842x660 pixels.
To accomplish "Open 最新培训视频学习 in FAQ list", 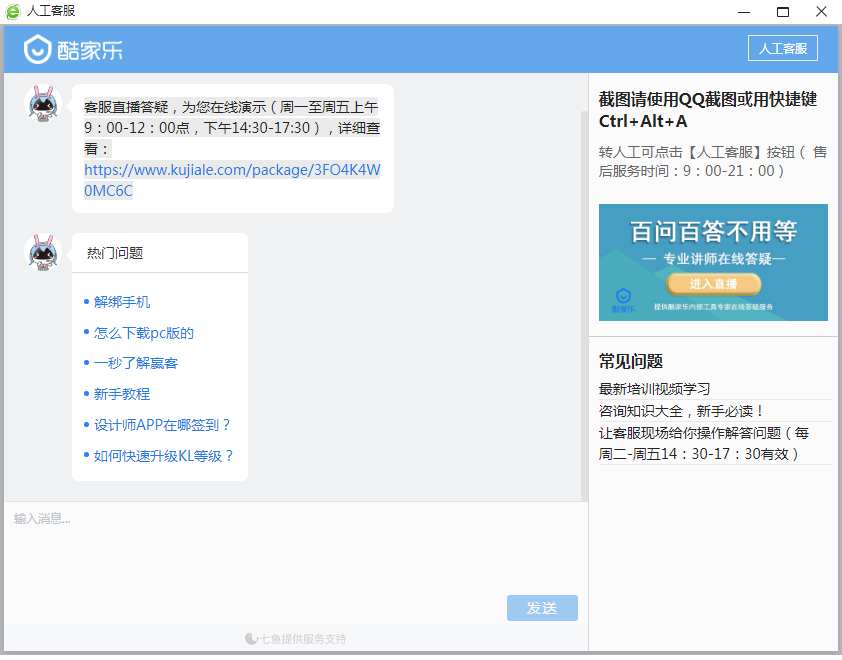I will pyautogui.click(x=654, y=389).
